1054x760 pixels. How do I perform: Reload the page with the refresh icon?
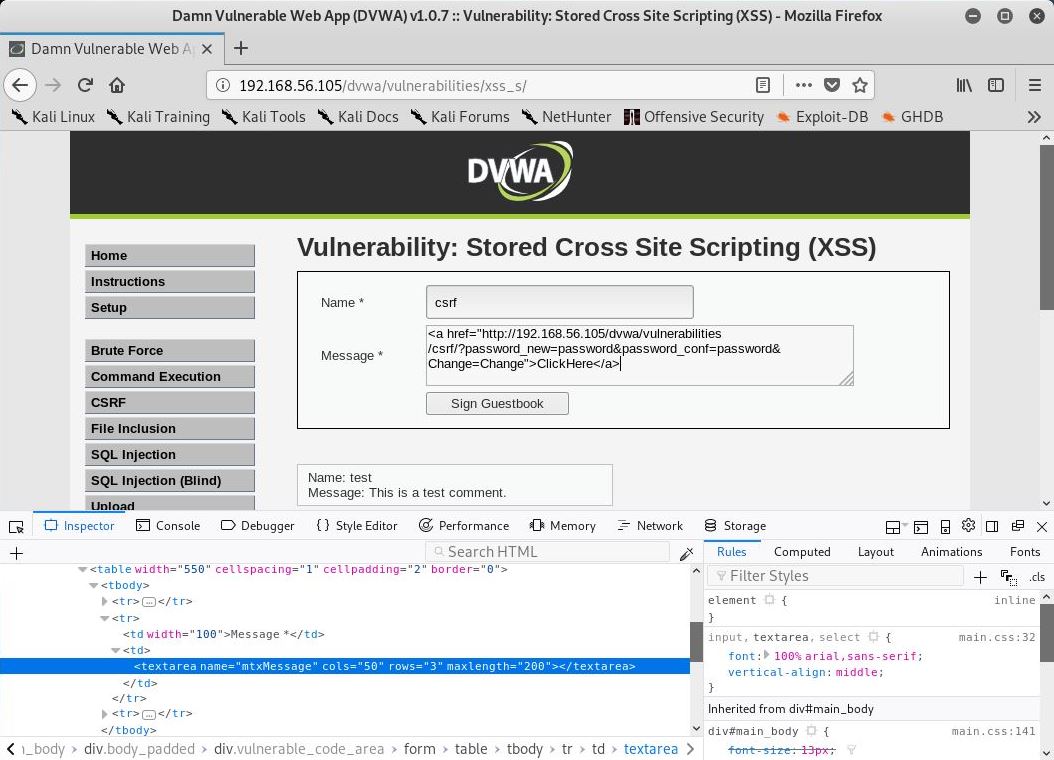click(85, 85)
